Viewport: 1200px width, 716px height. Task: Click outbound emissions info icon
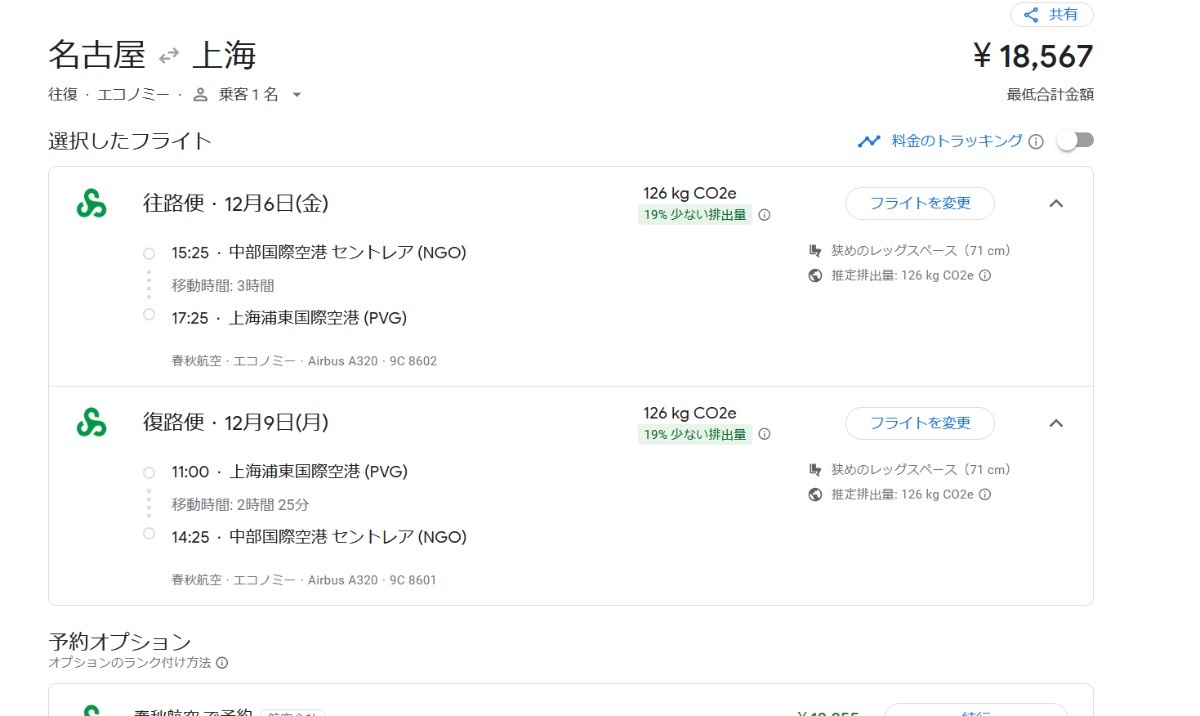point(765,215)
